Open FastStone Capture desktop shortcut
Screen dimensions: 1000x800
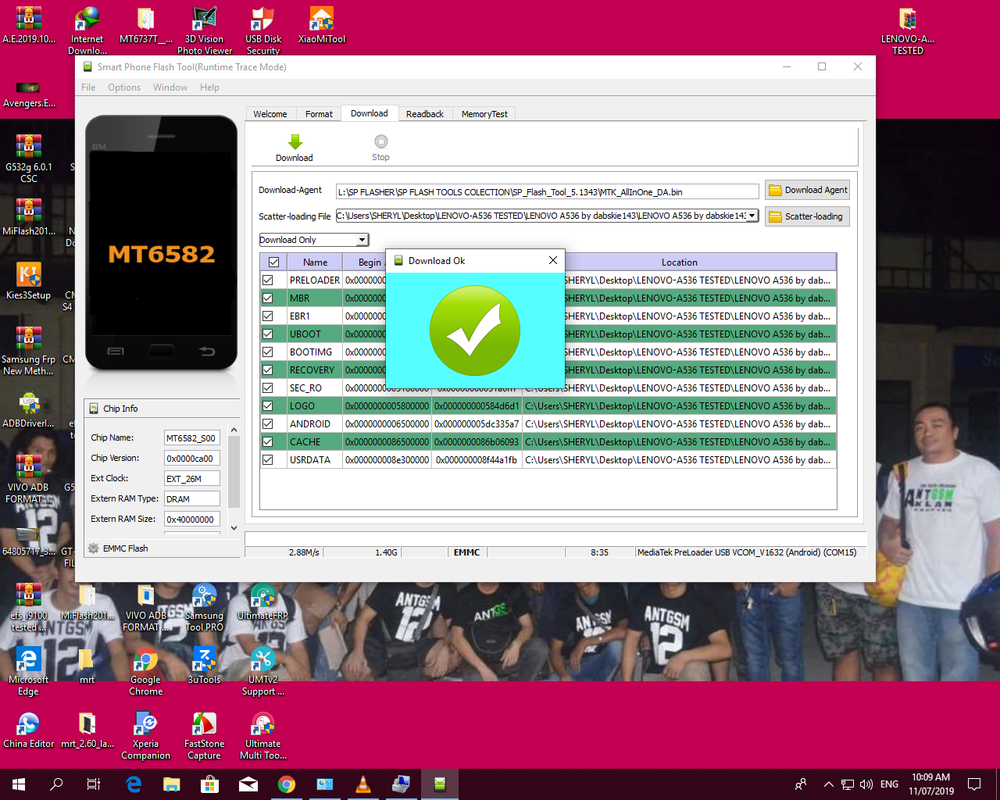tap(204, 736)
